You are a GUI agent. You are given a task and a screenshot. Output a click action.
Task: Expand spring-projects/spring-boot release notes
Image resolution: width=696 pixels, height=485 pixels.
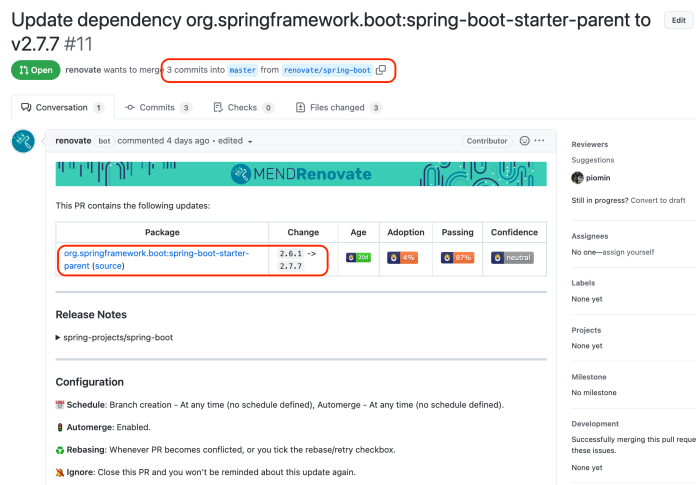[x=114, y=337]
